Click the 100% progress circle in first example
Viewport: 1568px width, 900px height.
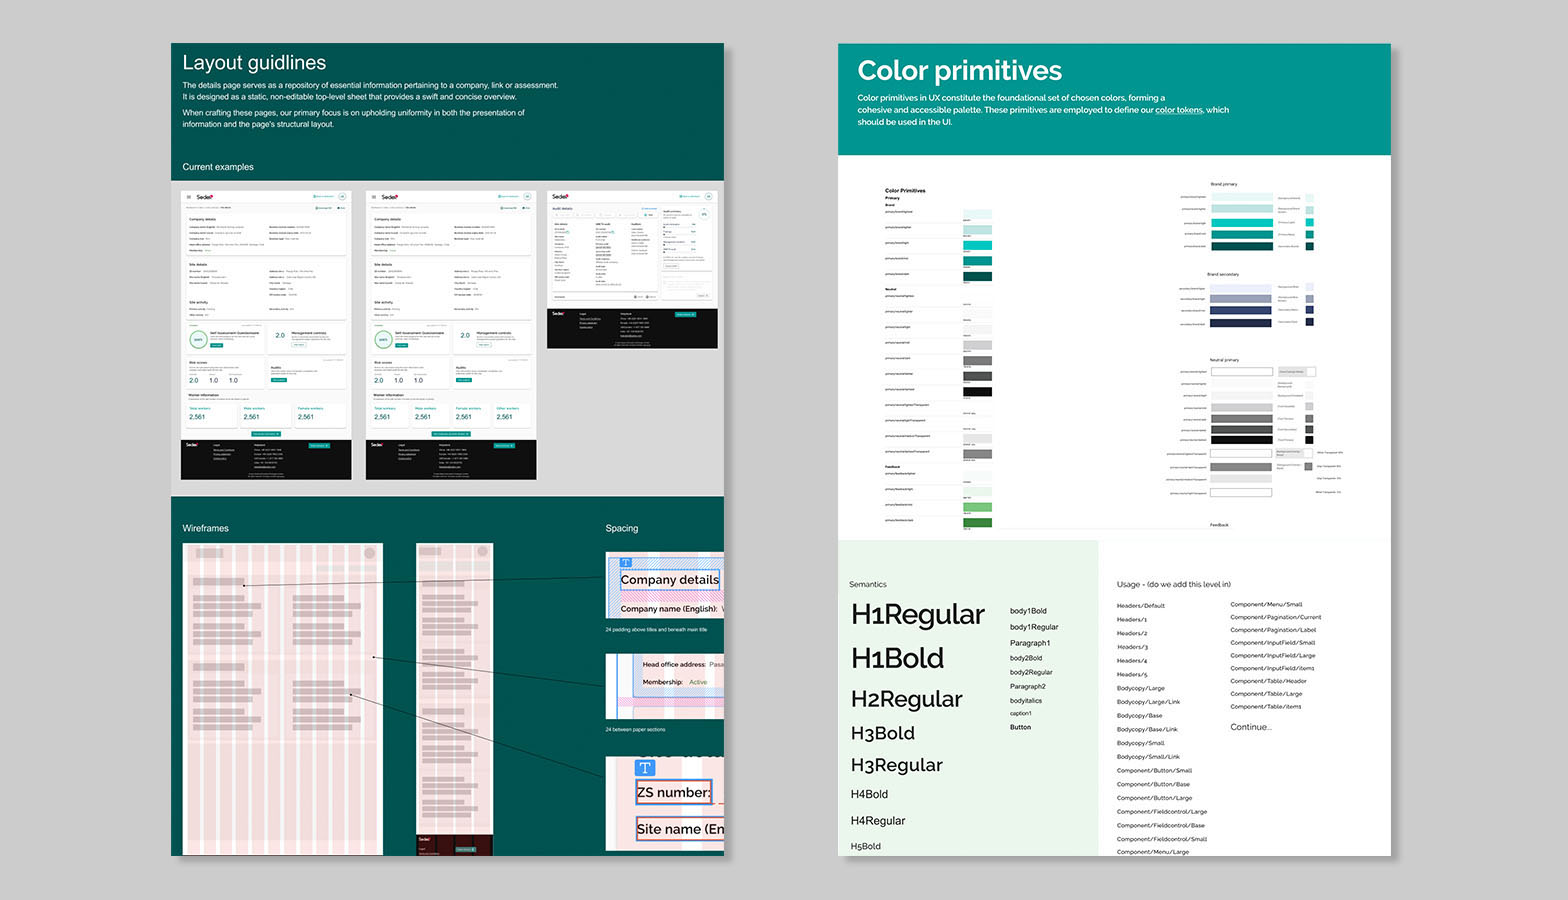click(198, 339)
